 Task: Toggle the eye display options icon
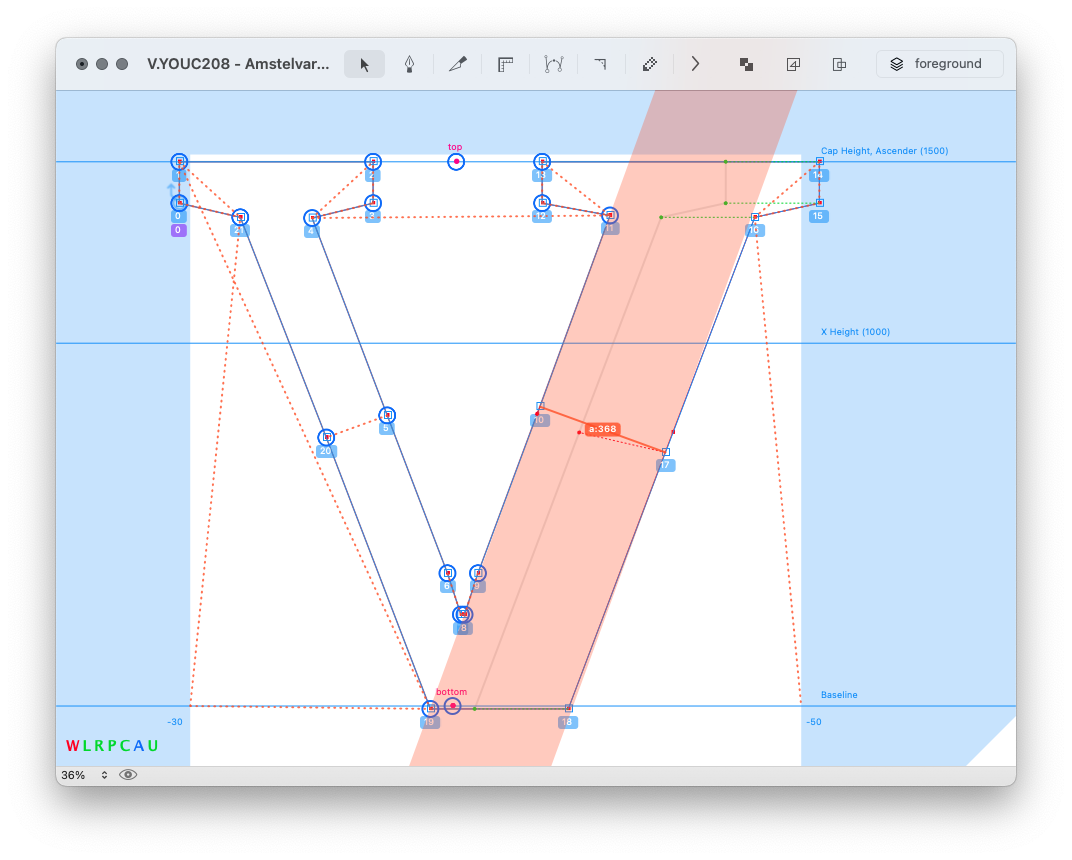point(128,775)
